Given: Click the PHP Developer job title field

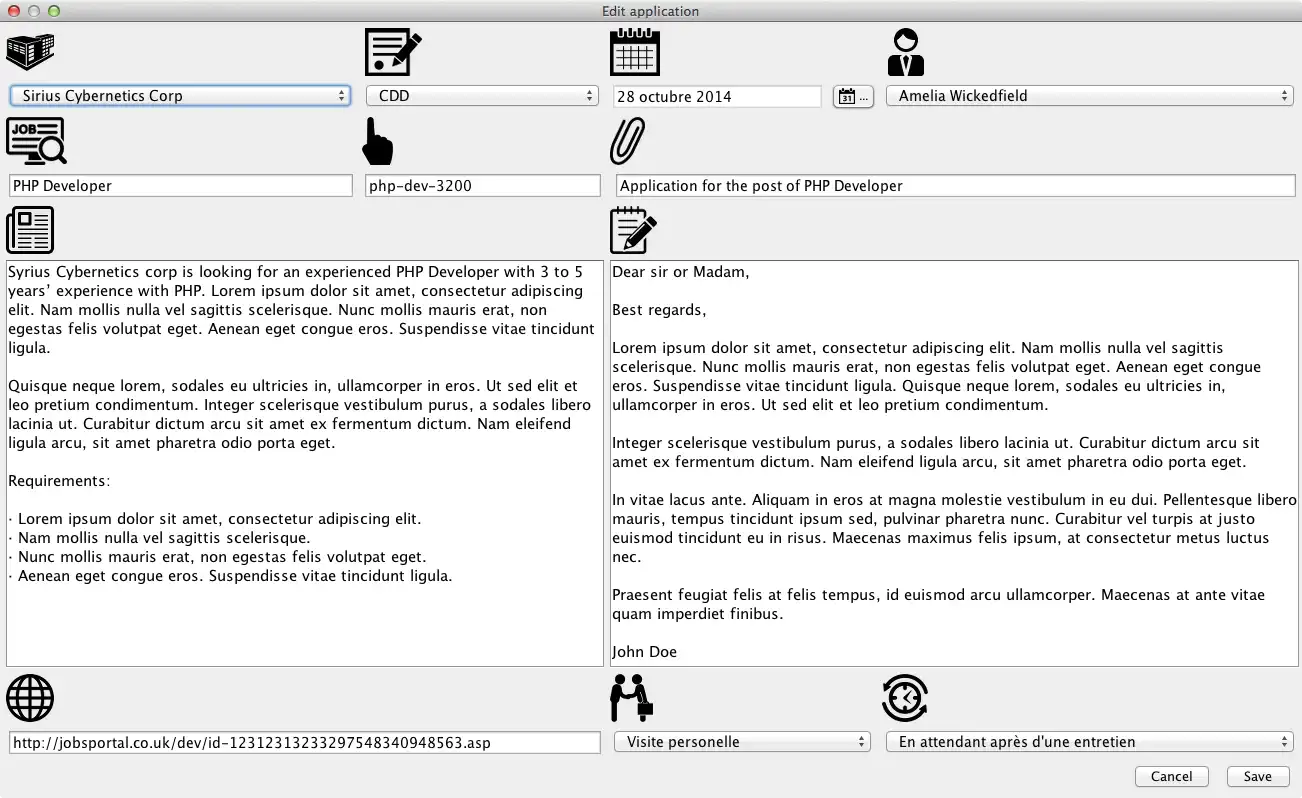Looking at the screenshot, I should [181, 186].
